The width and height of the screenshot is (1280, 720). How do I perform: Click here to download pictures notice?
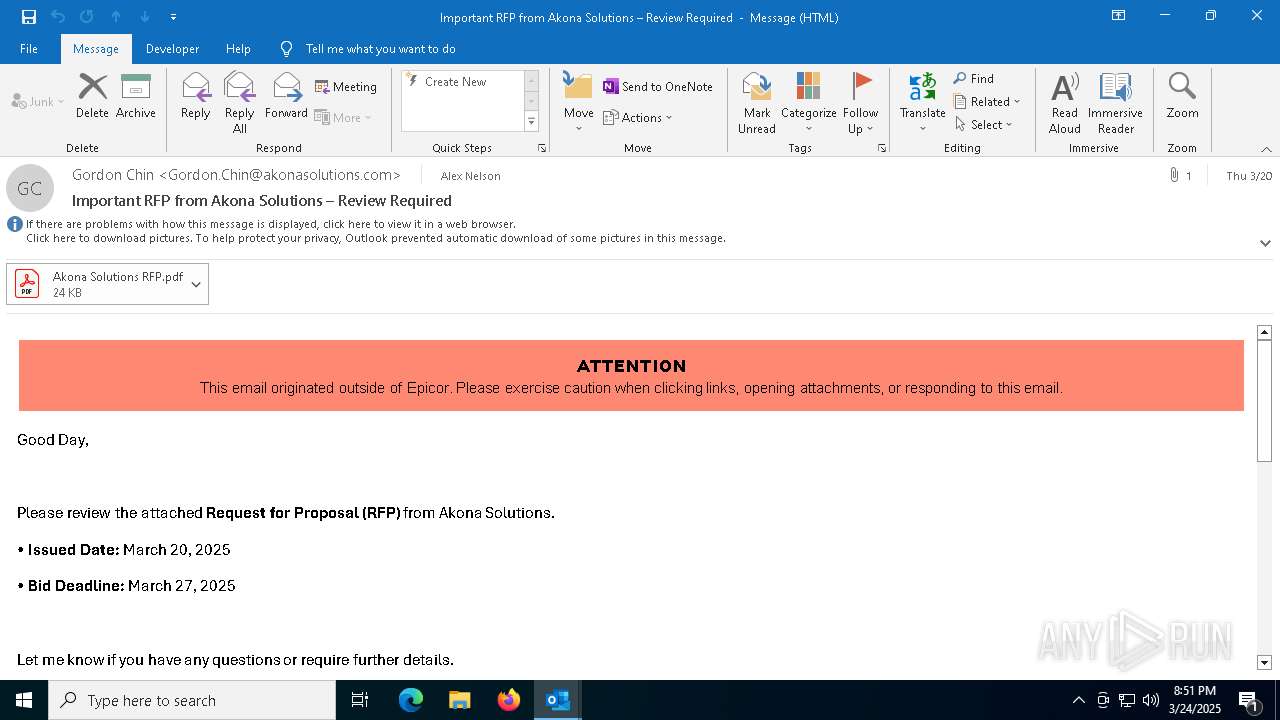(376, 238)
